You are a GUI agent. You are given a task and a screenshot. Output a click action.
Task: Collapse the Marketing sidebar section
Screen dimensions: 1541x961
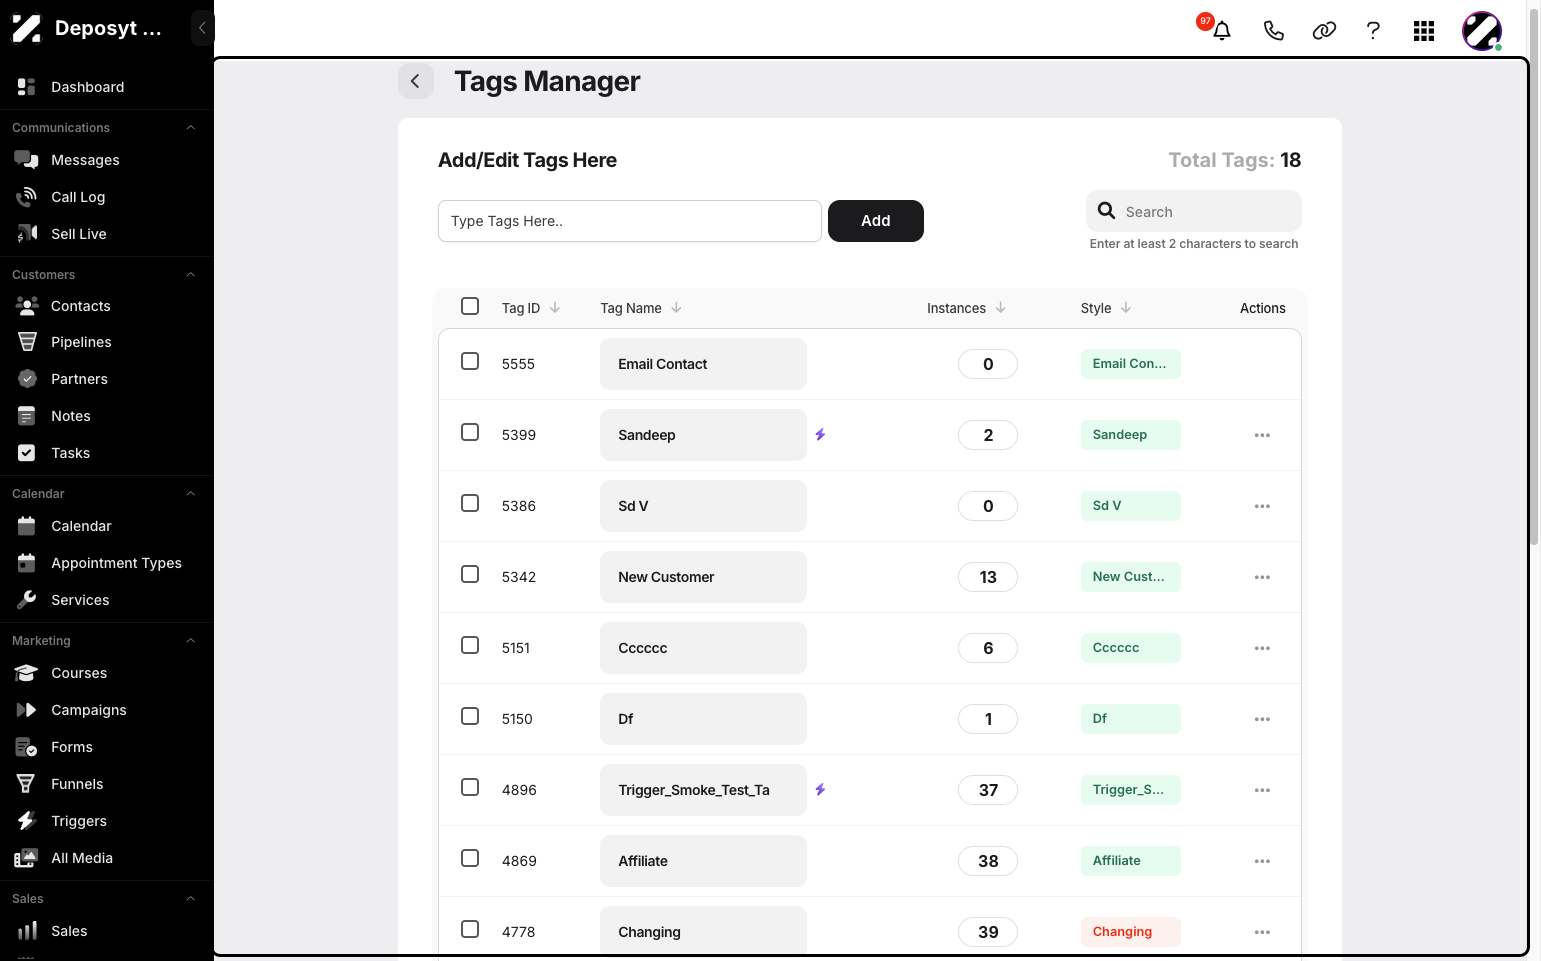pyautogui.click(x=190, y=640)
